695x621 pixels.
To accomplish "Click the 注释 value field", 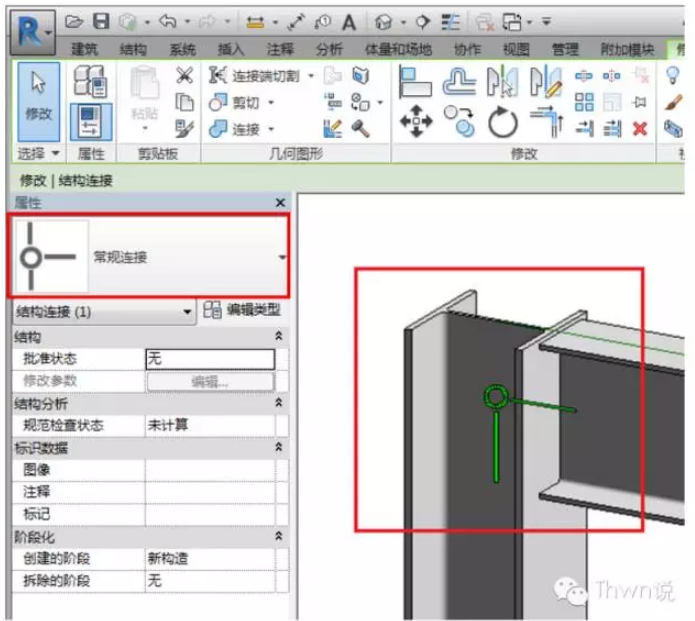I will 210,492.
